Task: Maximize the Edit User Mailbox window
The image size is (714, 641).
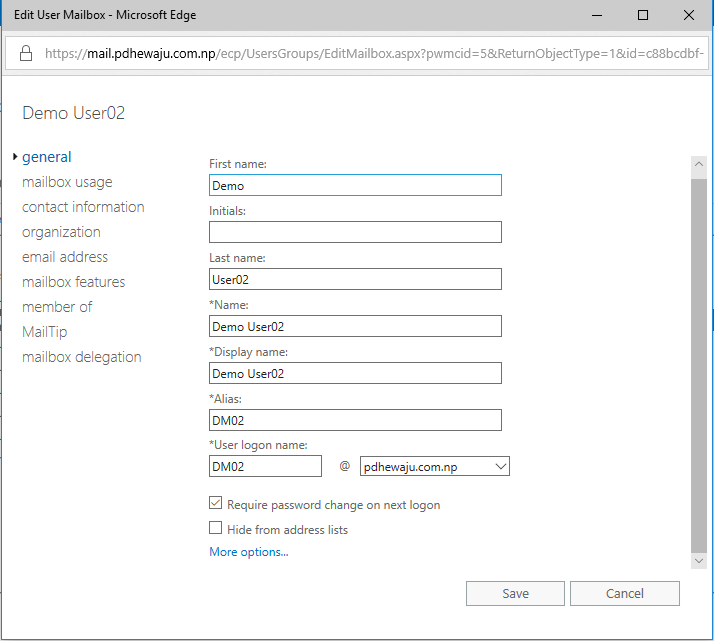Action: (x=643, y=15)
